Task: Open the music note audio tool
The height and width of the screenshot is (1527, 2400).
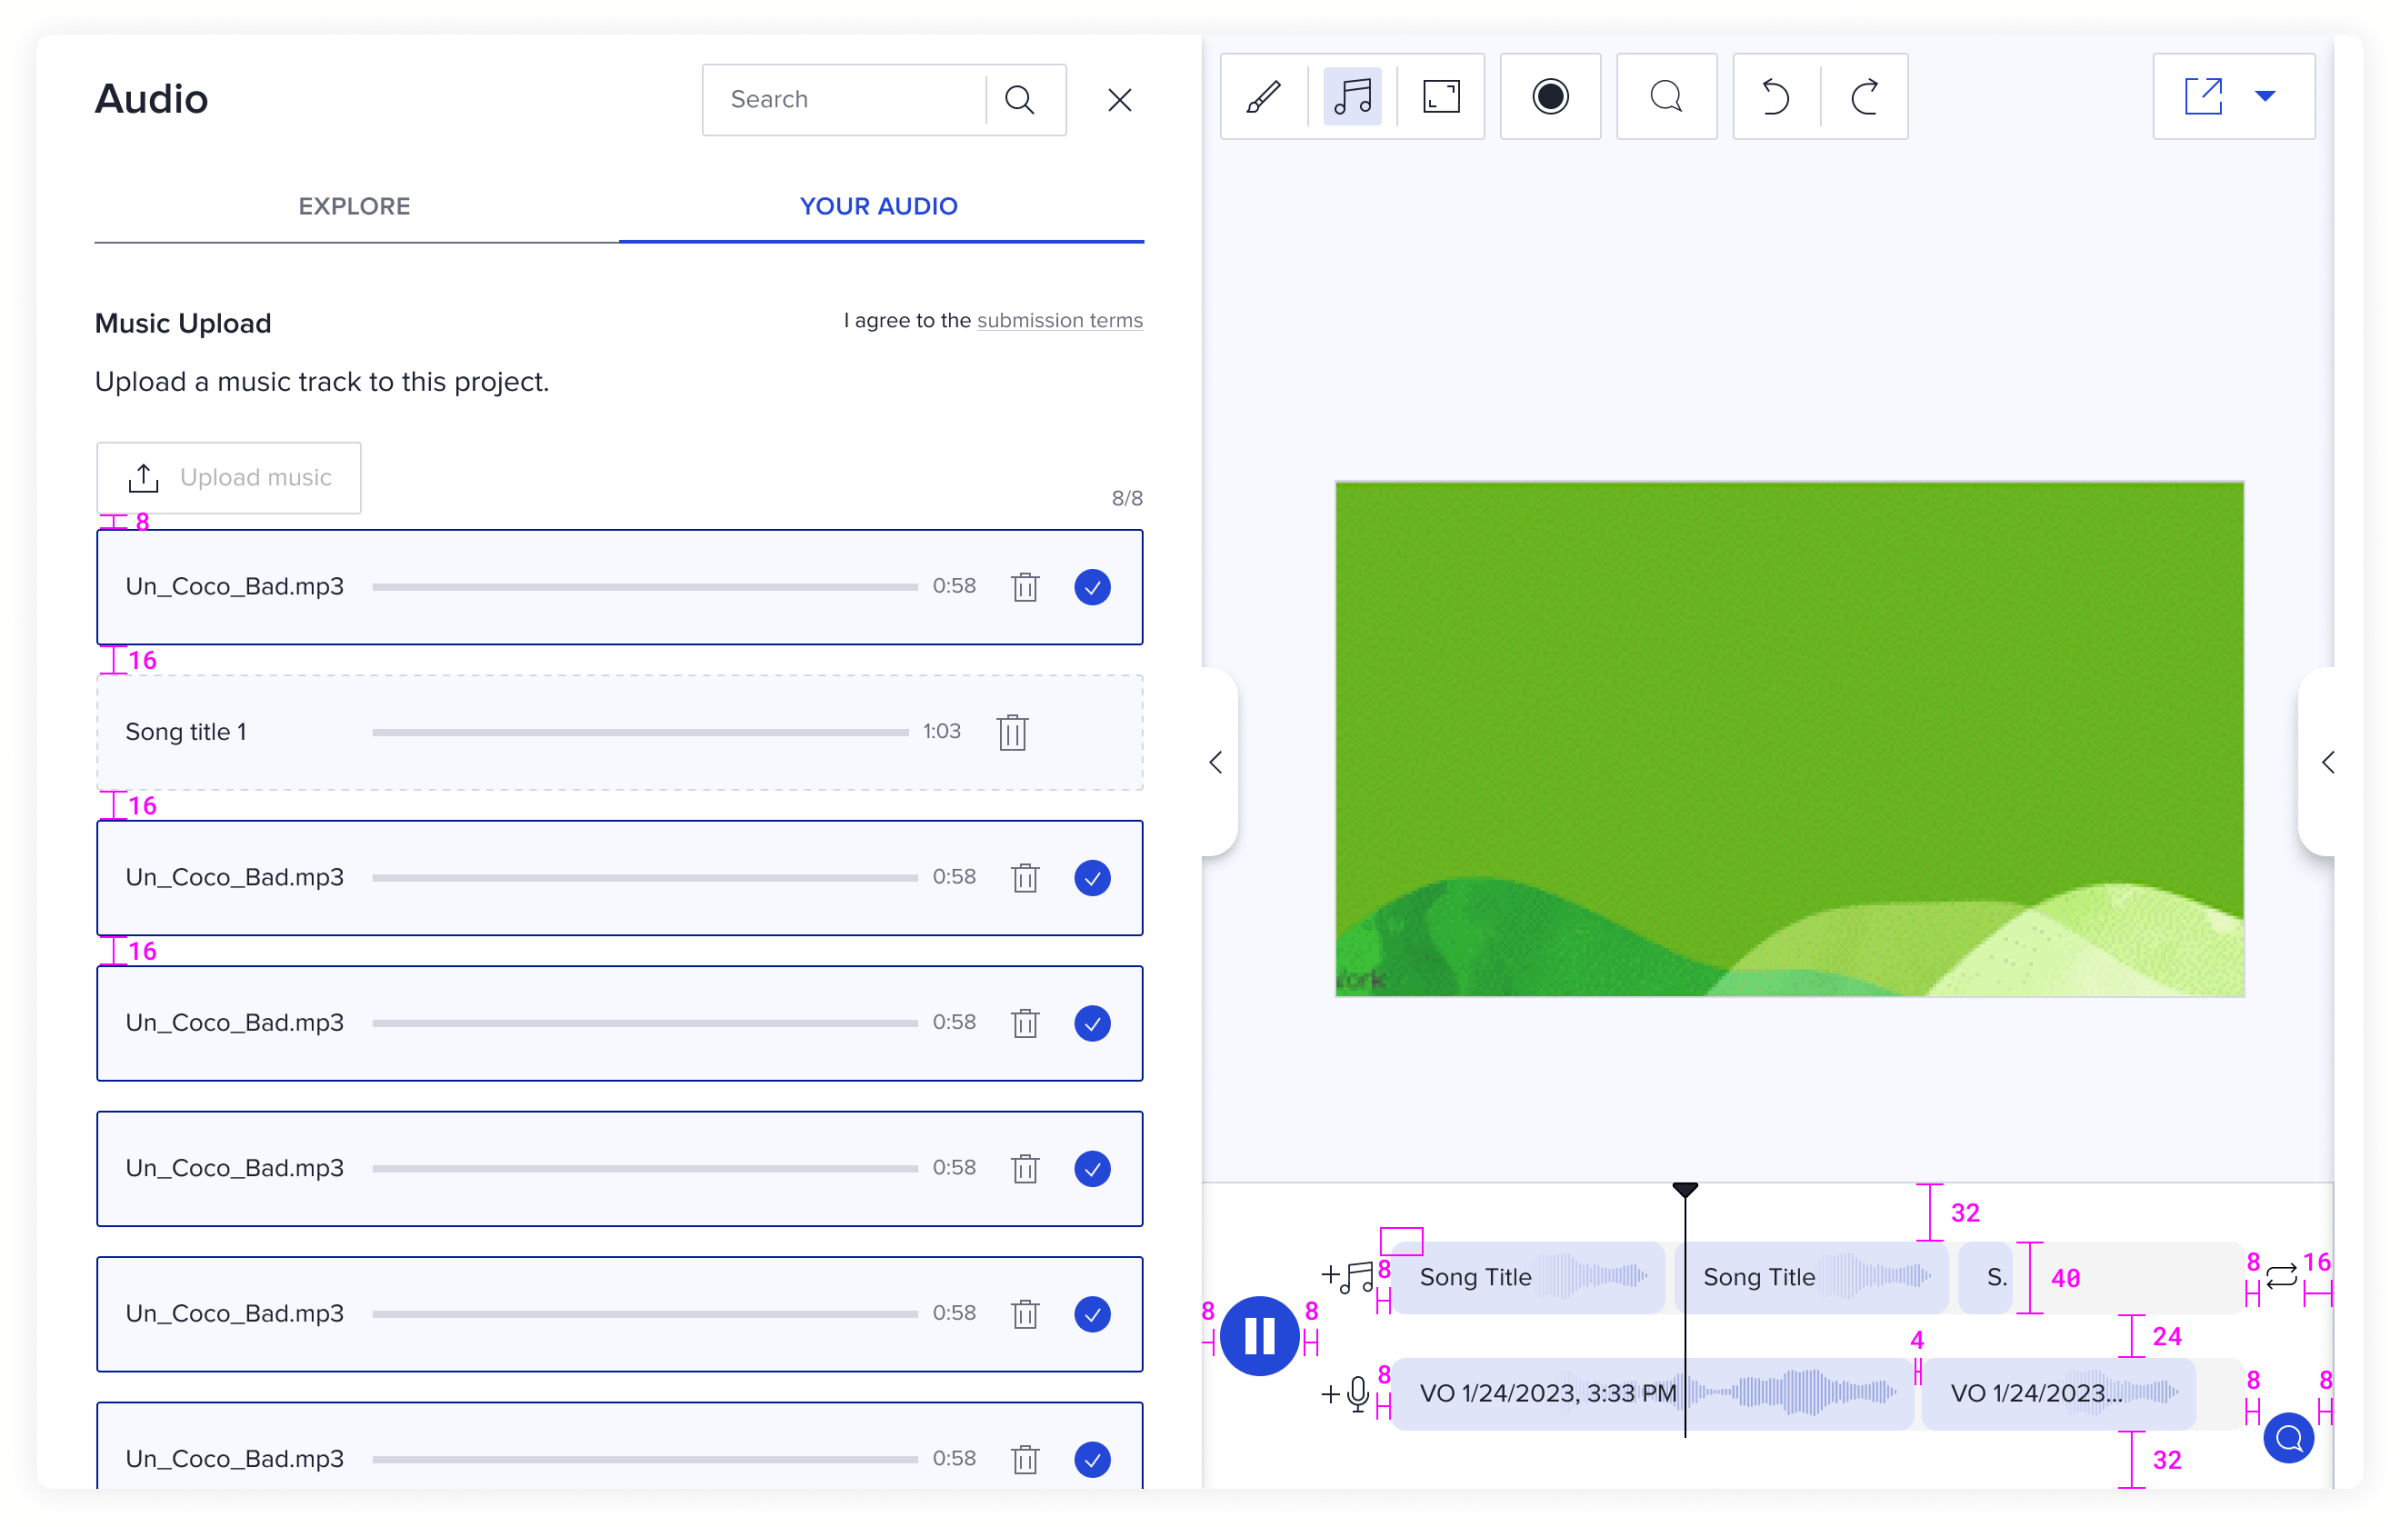Action: tap(1352, 97)
